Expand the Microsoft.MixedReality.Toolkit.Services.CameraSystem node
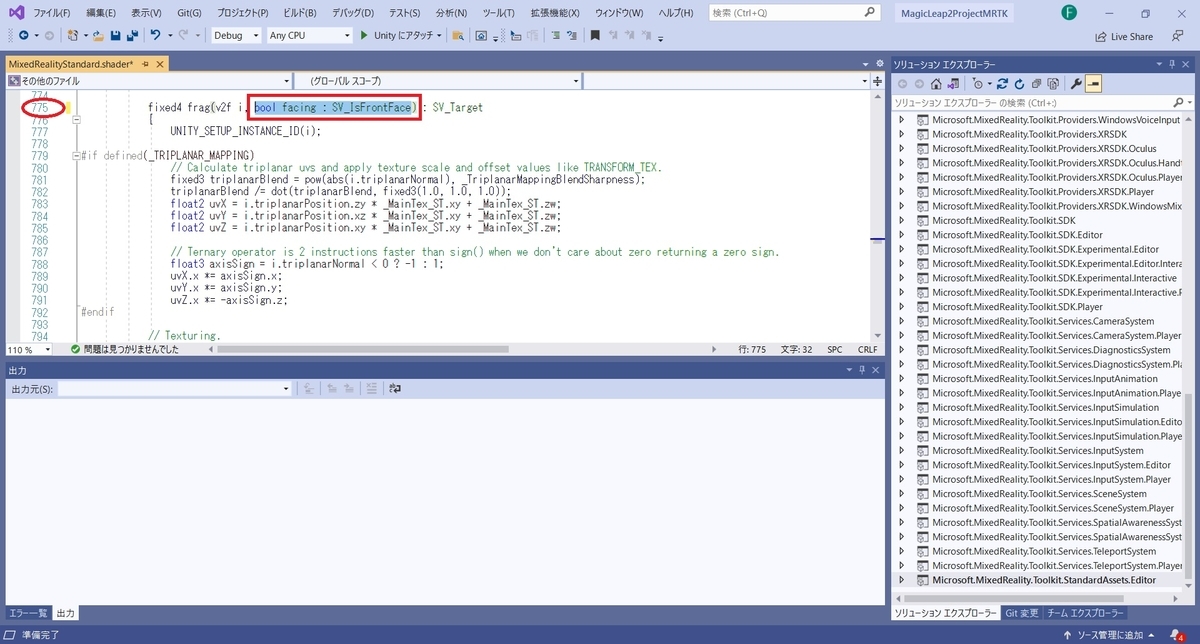1200x644 pixels. (x=901, y=321)
